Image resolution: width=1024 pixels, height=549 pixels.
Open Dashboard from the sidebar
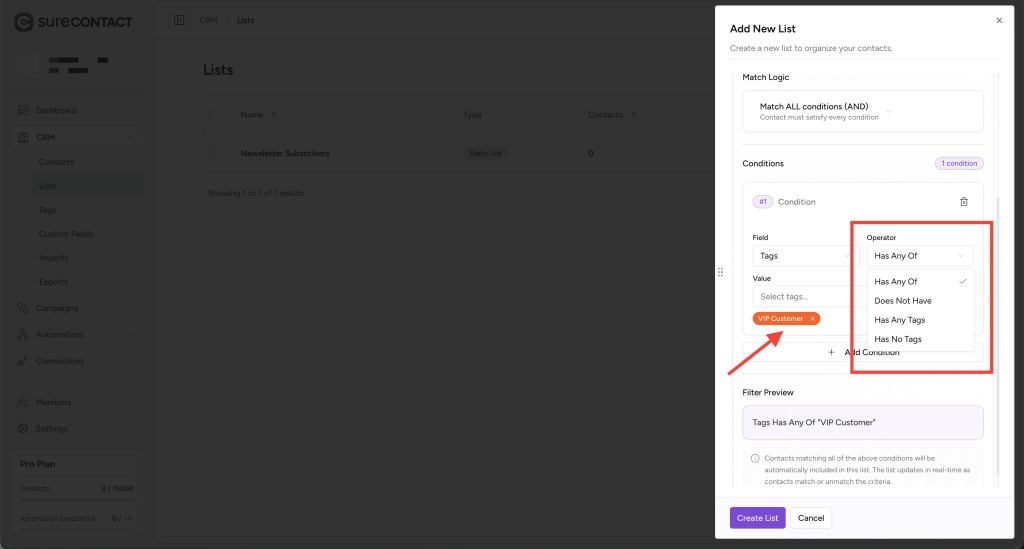point(56,110)
